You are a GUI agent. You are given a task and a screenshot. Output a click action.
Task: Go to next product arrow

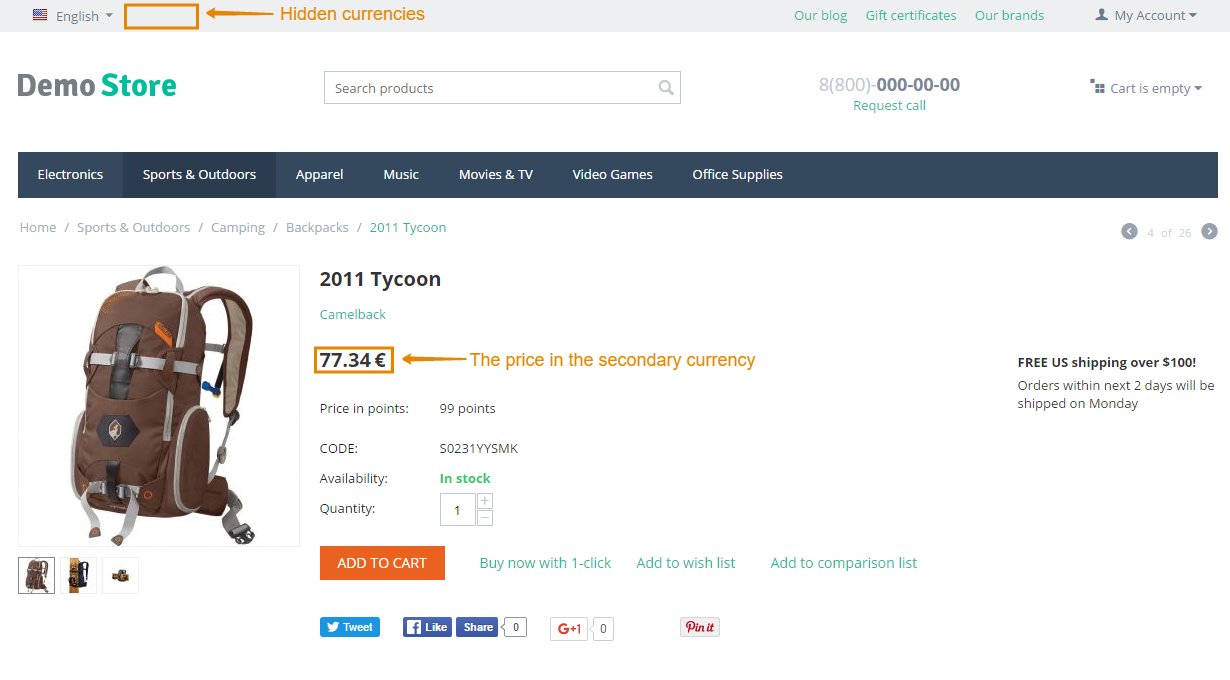pos(1209,232)
